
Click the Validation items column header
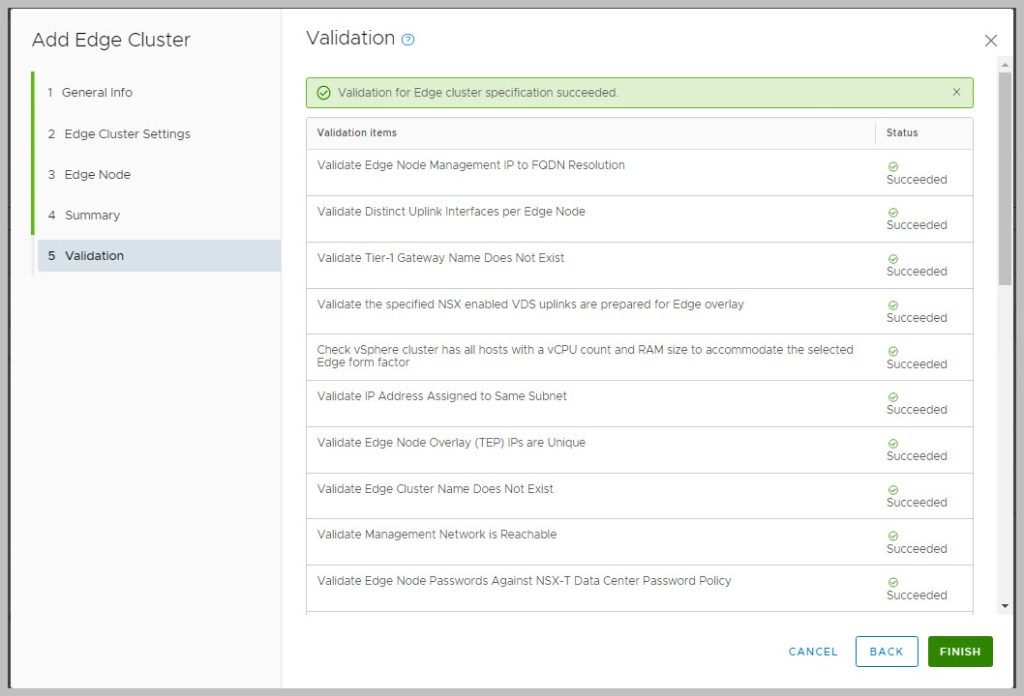pos(357,133)
